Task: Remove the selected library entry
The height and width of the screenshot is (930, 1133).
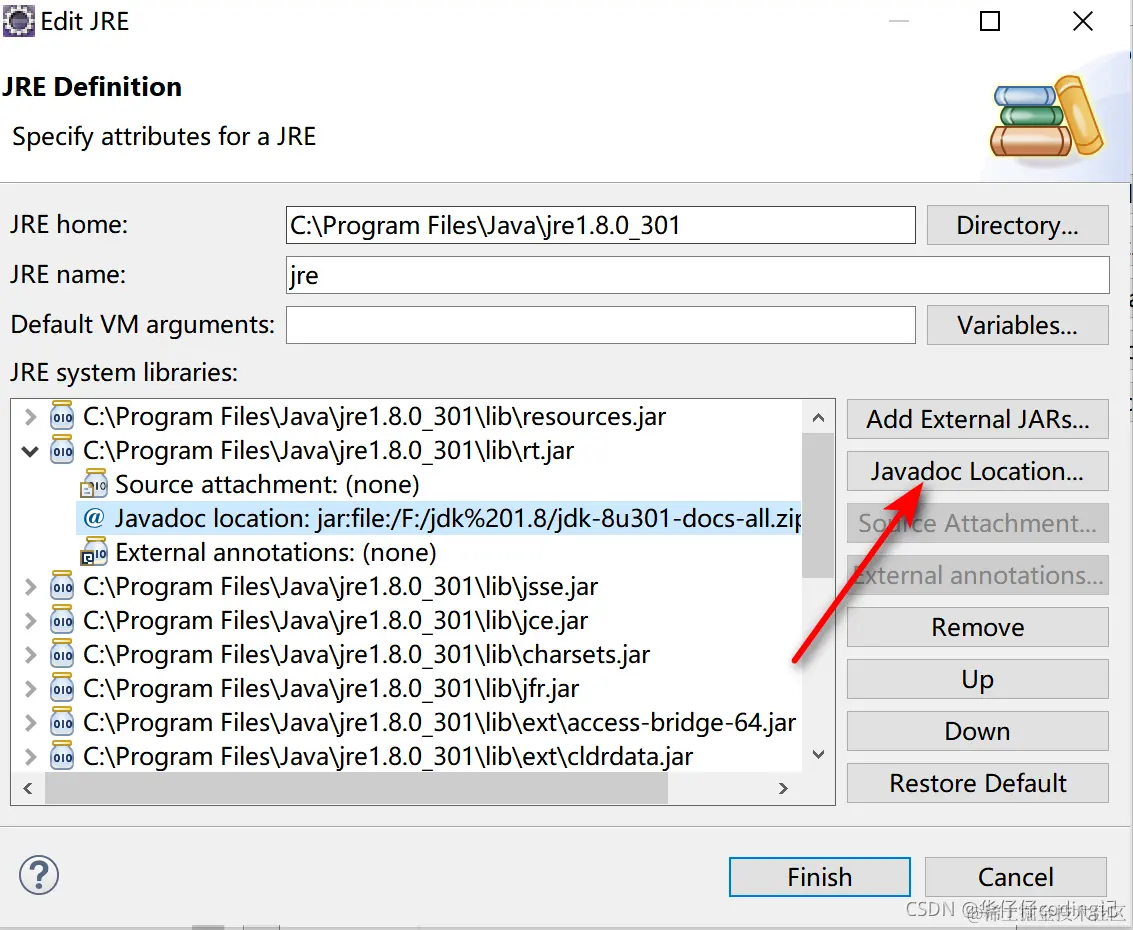Action: [978, 627]
